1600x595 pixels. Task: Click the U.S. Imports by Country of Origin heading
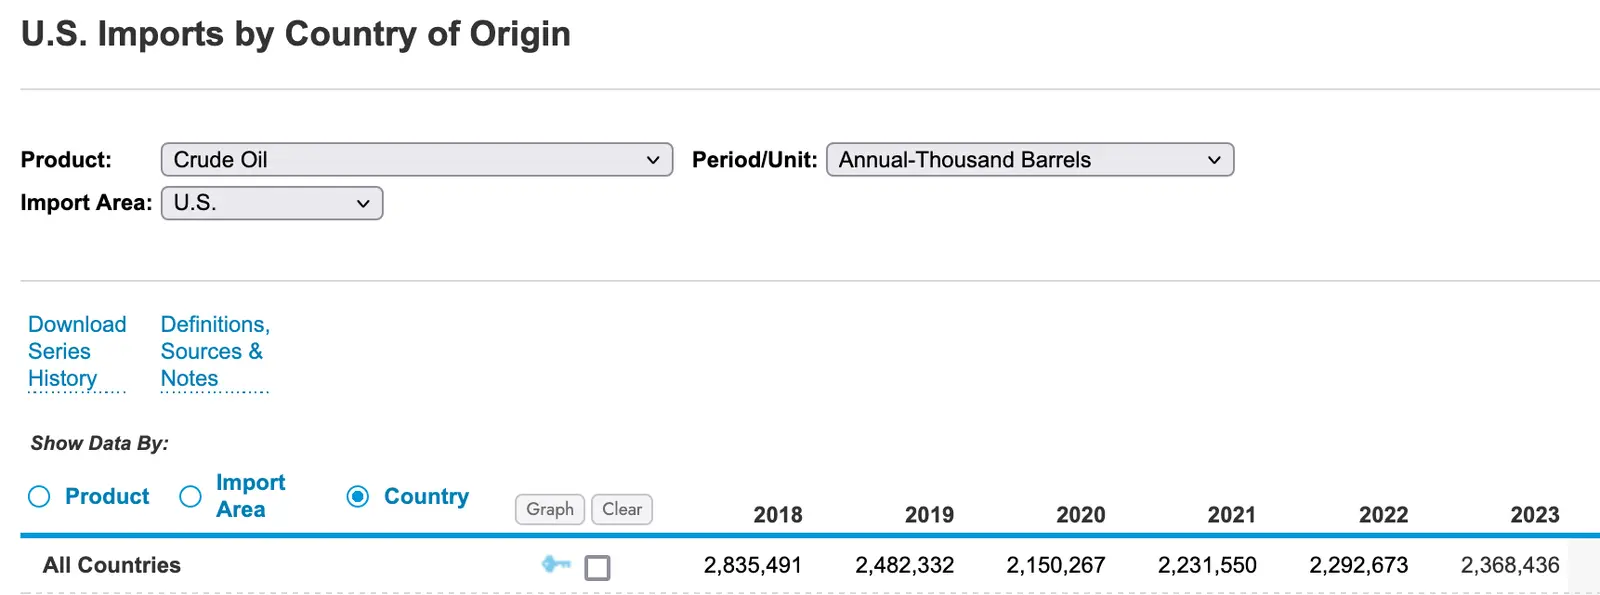296,34
